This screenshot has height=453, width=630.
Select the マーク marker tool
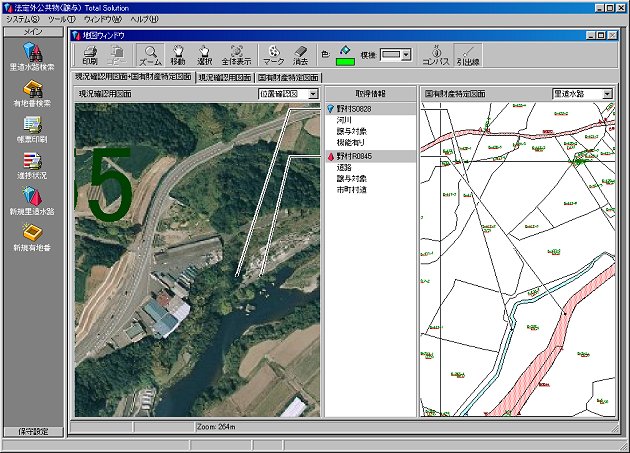274,55
